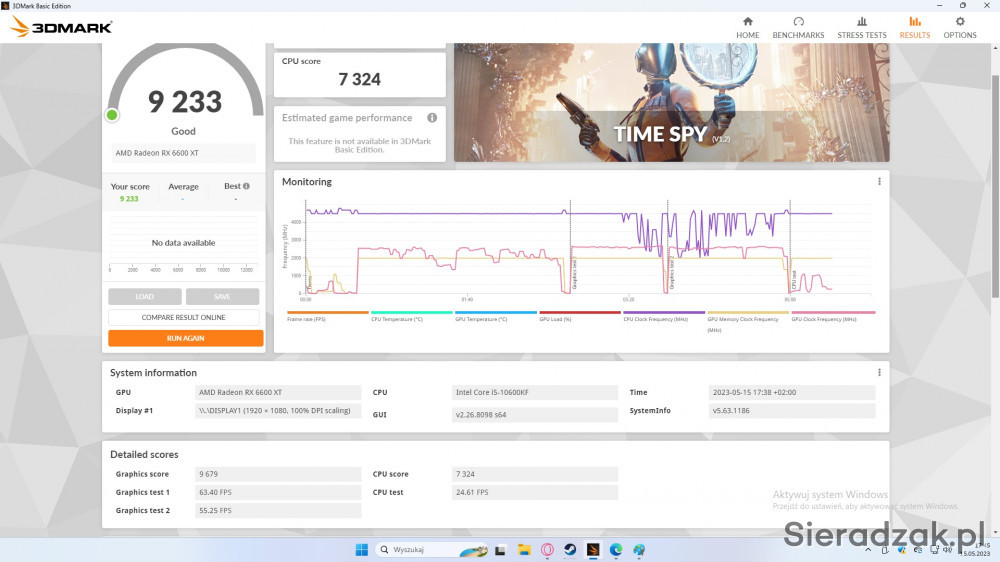Click the last pinned taskbar app icon
1000x562 pixels.
(x=639, y=550)
